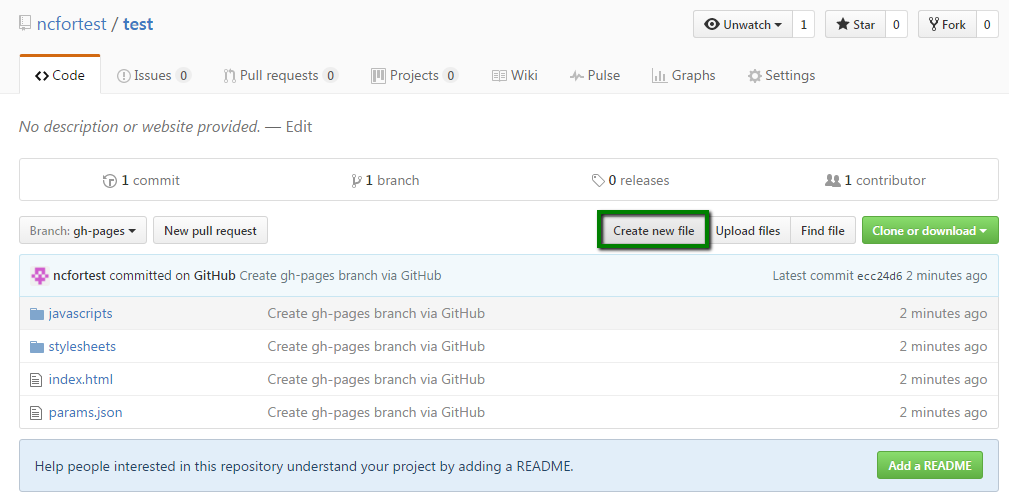Click the Create new file button

point(654,230)
